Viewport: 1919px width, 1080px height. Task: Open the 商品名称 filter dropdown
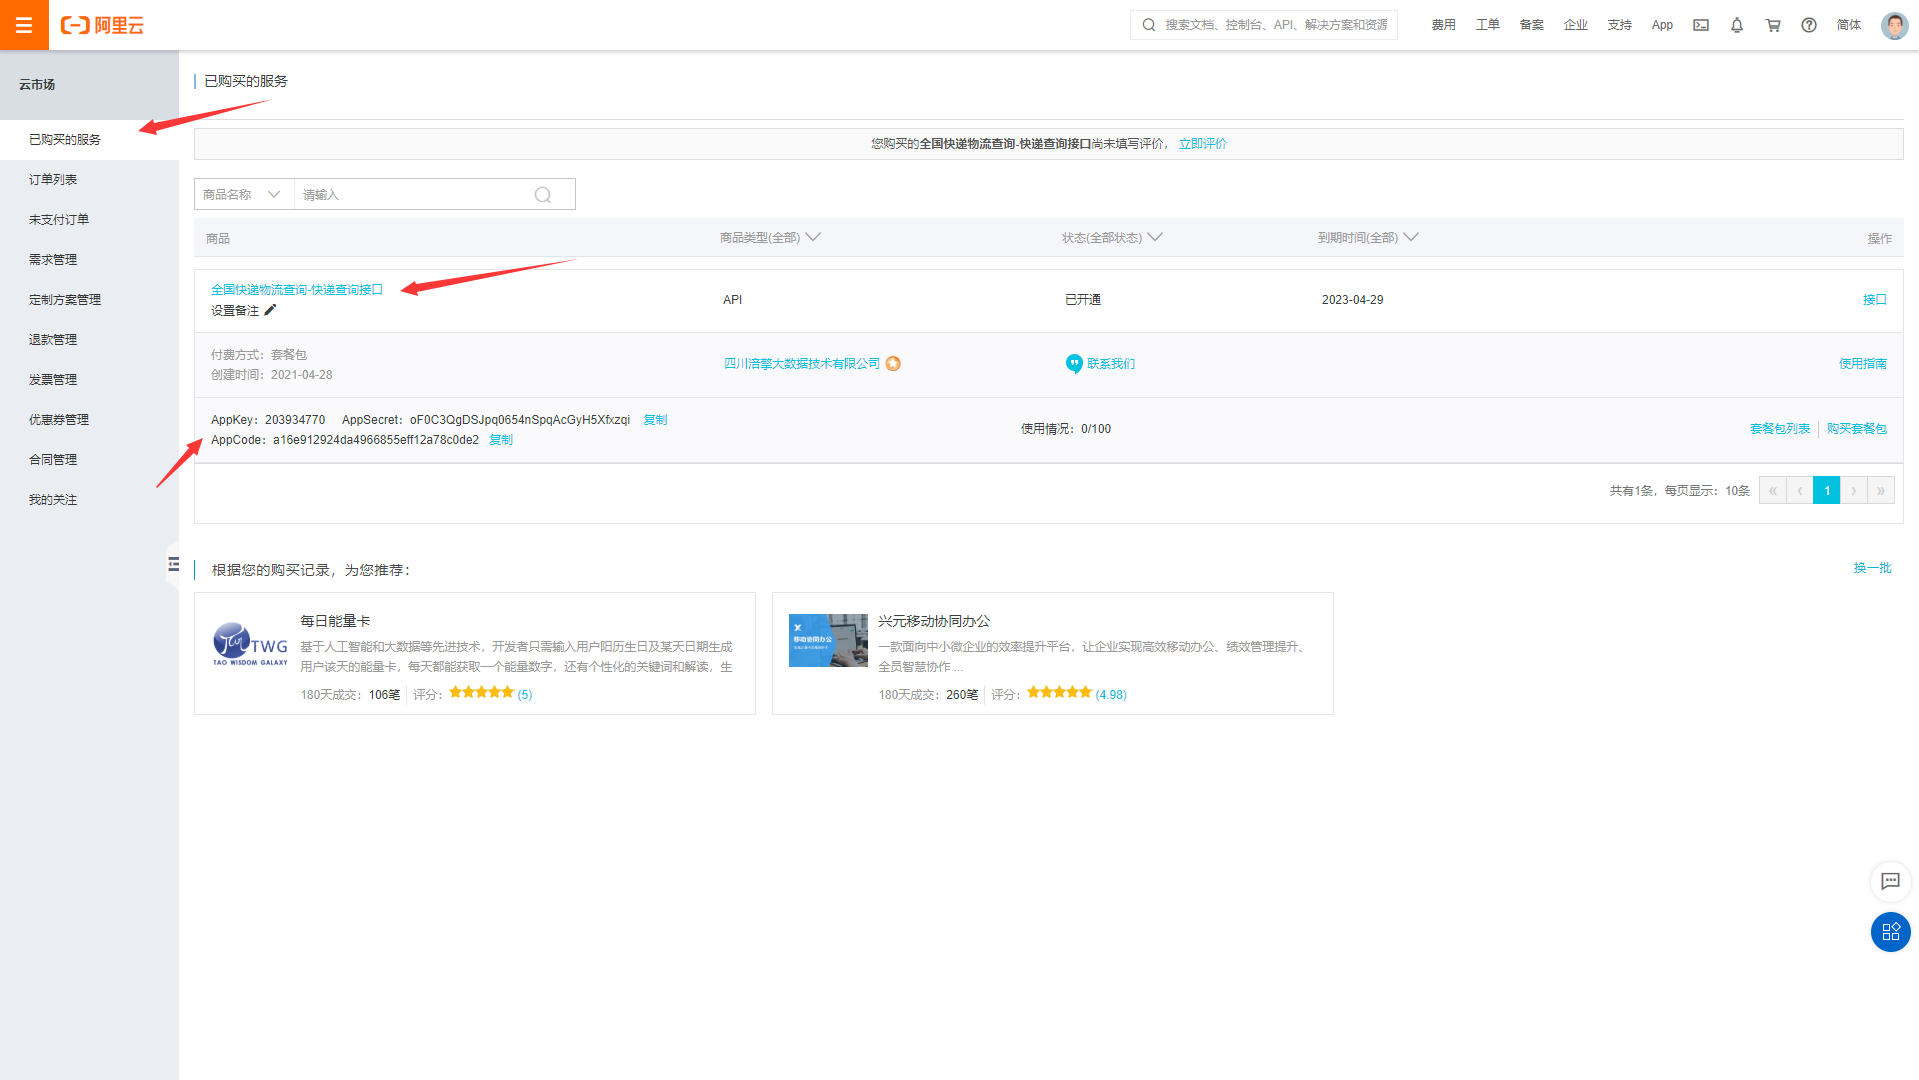click(244, 195)
